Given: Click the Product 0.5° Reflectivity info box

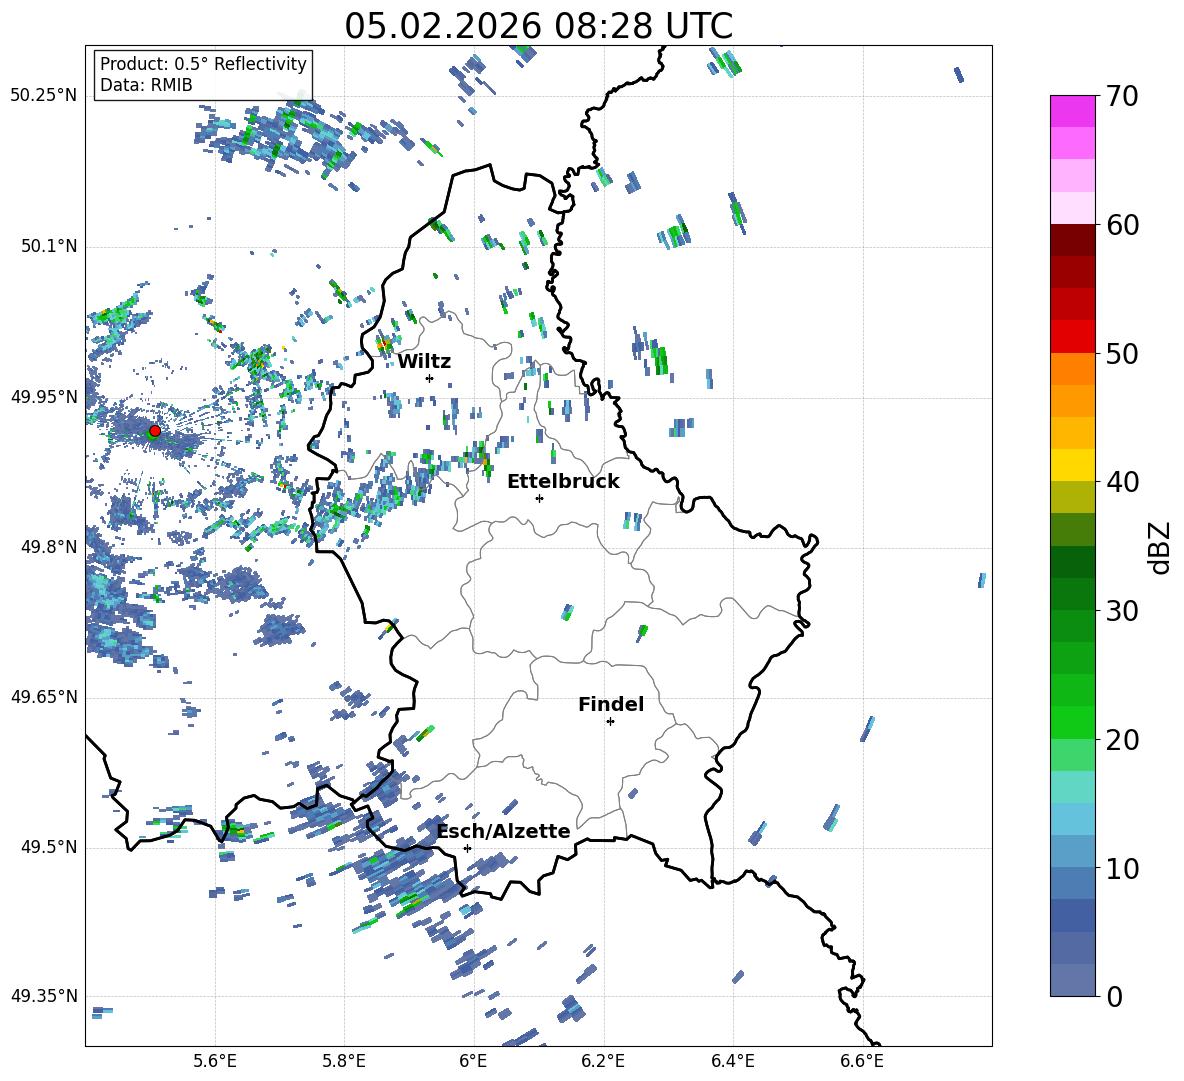Looking at the screenshot, I should 203,75.
